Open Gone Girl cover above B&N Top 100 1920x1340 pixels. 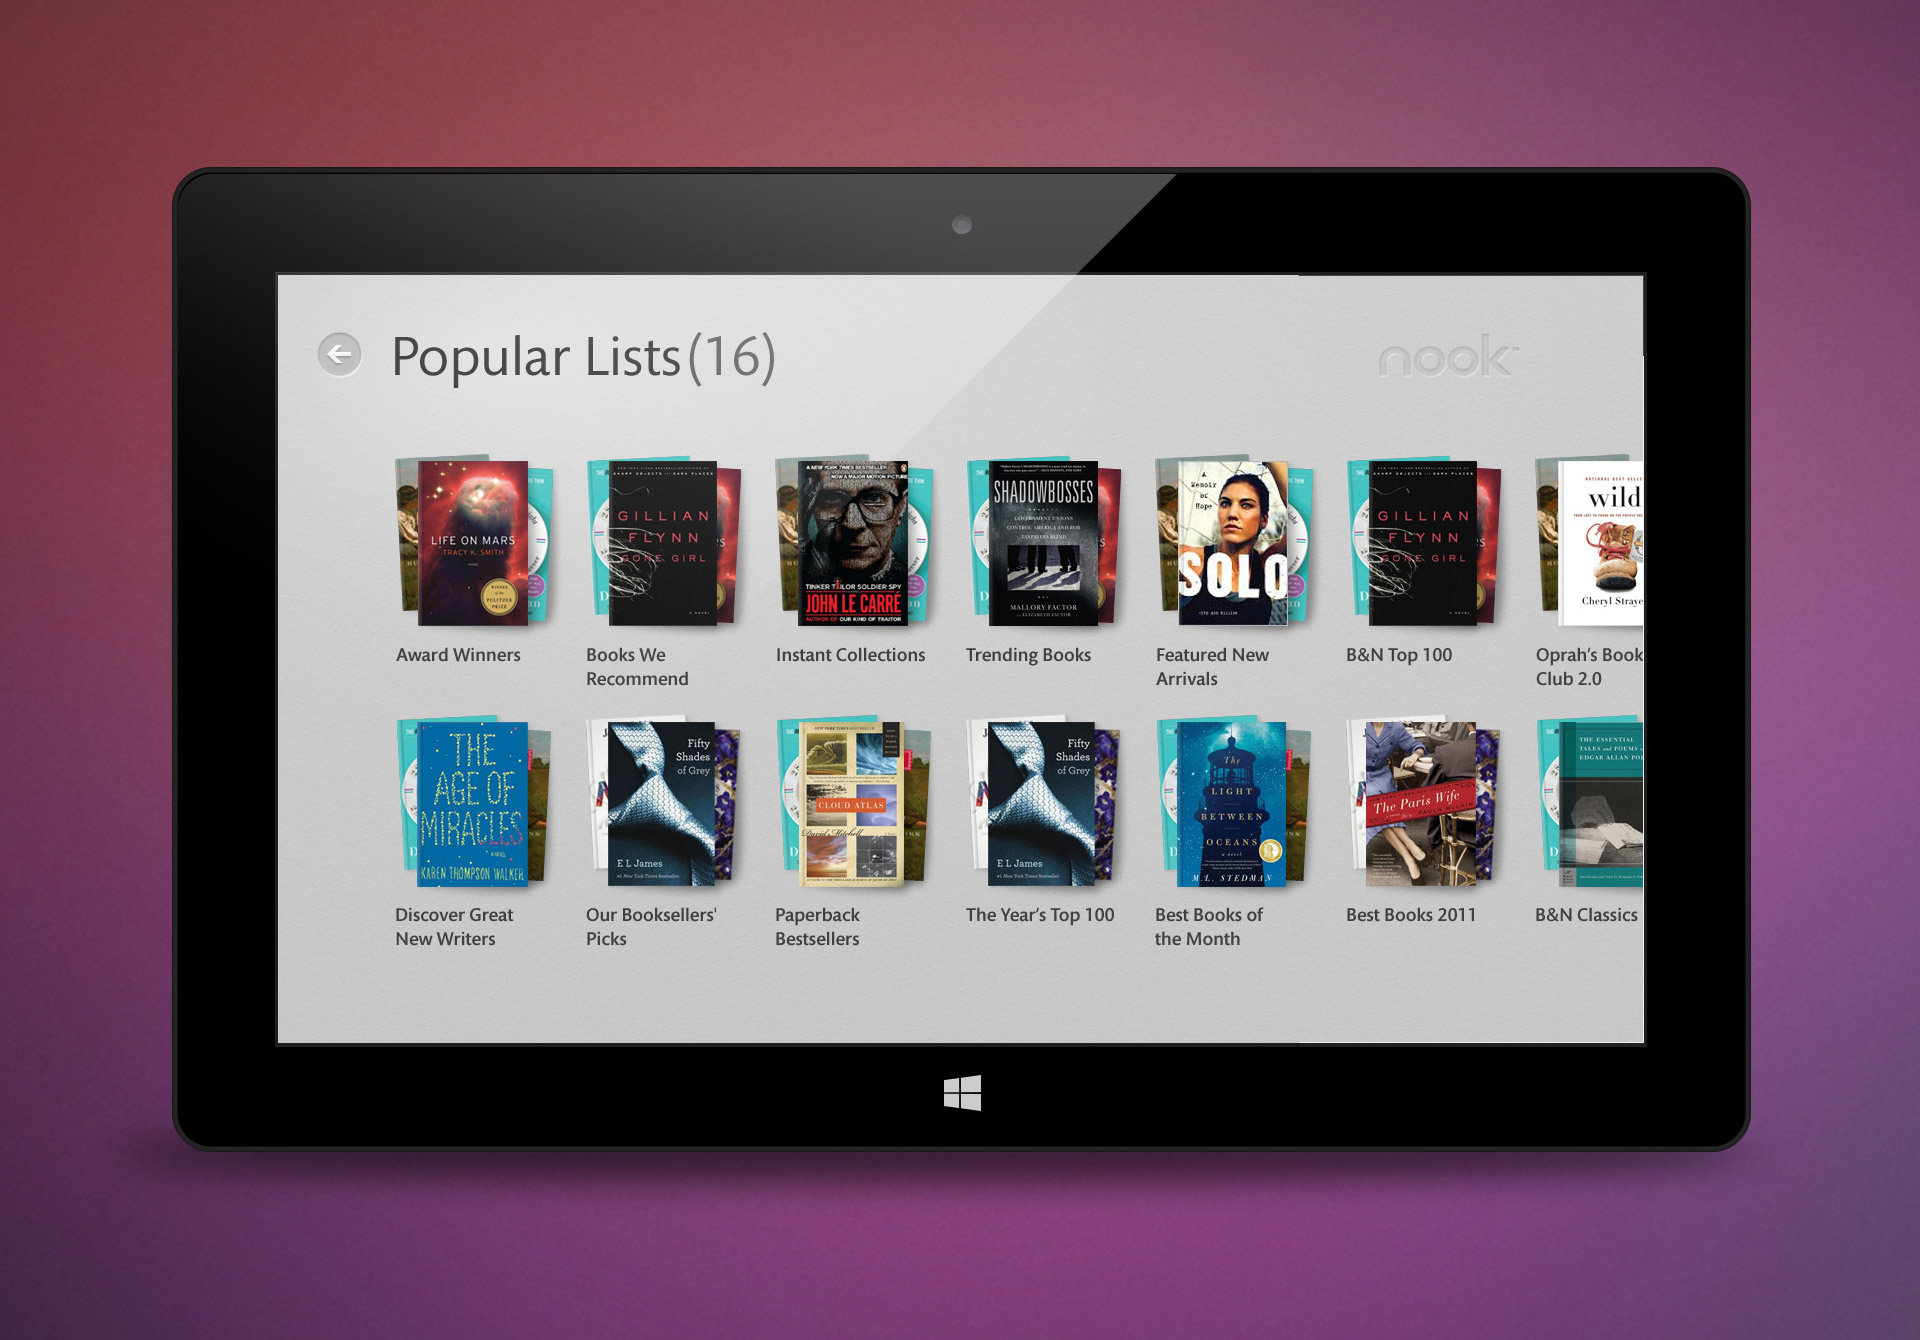[1422, 543]
